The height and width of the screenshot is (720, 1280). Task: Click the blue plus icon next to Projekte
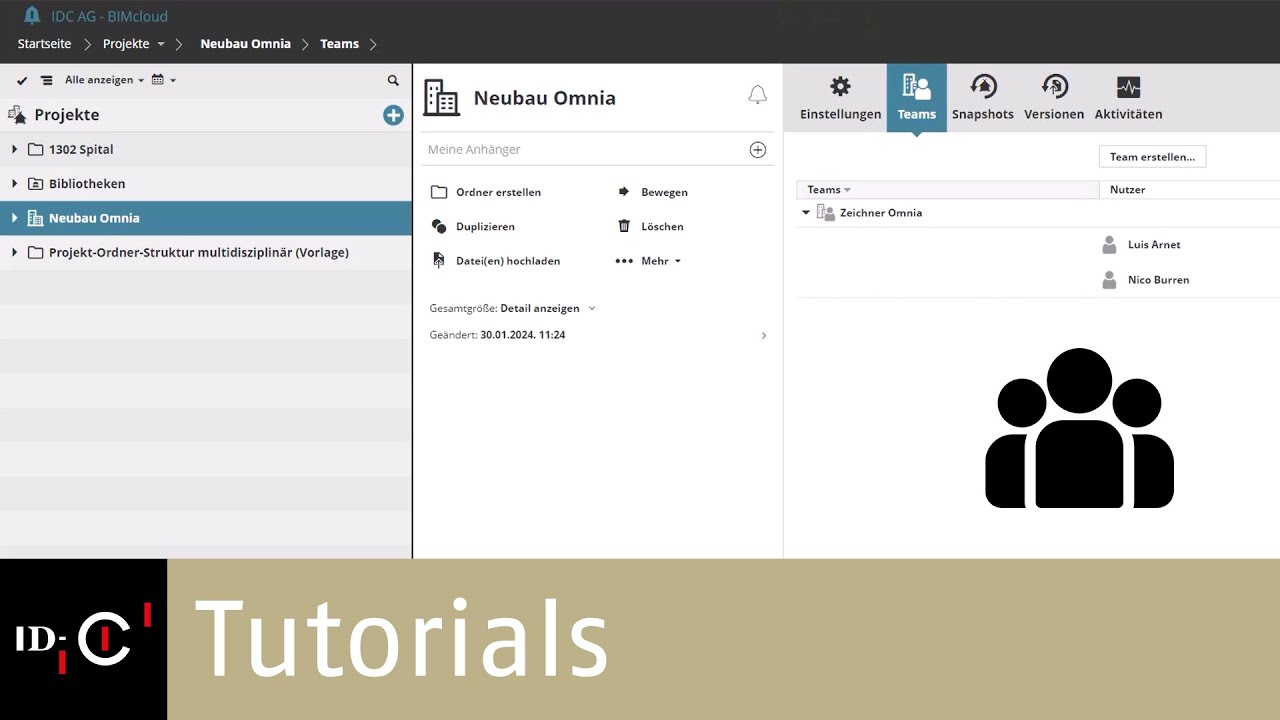pyautogui.click(x=393, y=115)
